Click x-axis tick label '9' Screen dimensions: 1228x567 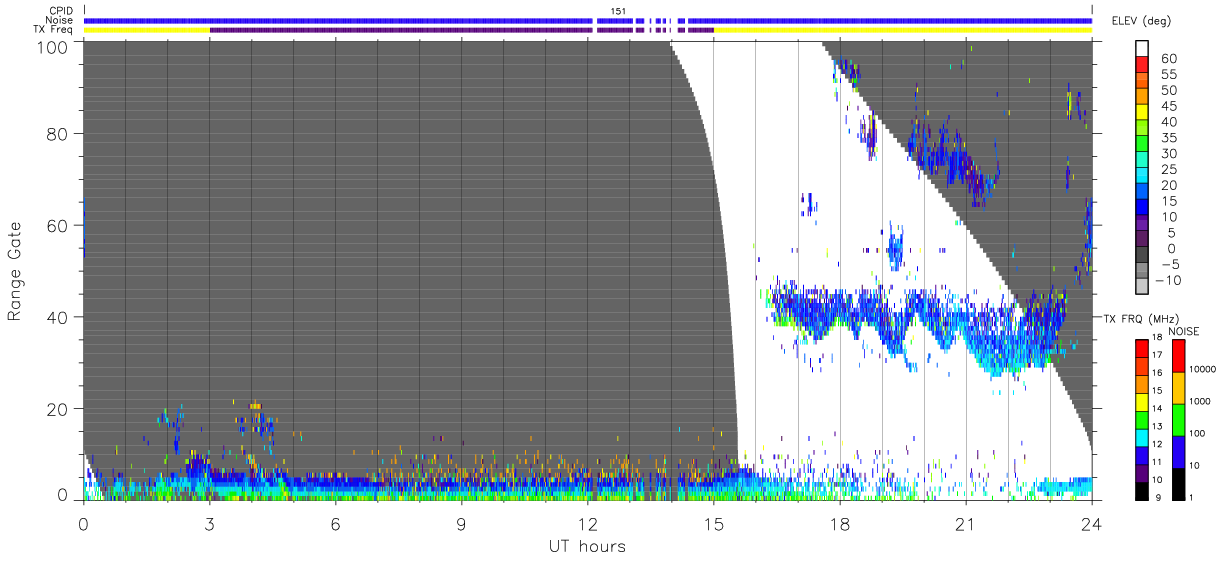point(461,523)
